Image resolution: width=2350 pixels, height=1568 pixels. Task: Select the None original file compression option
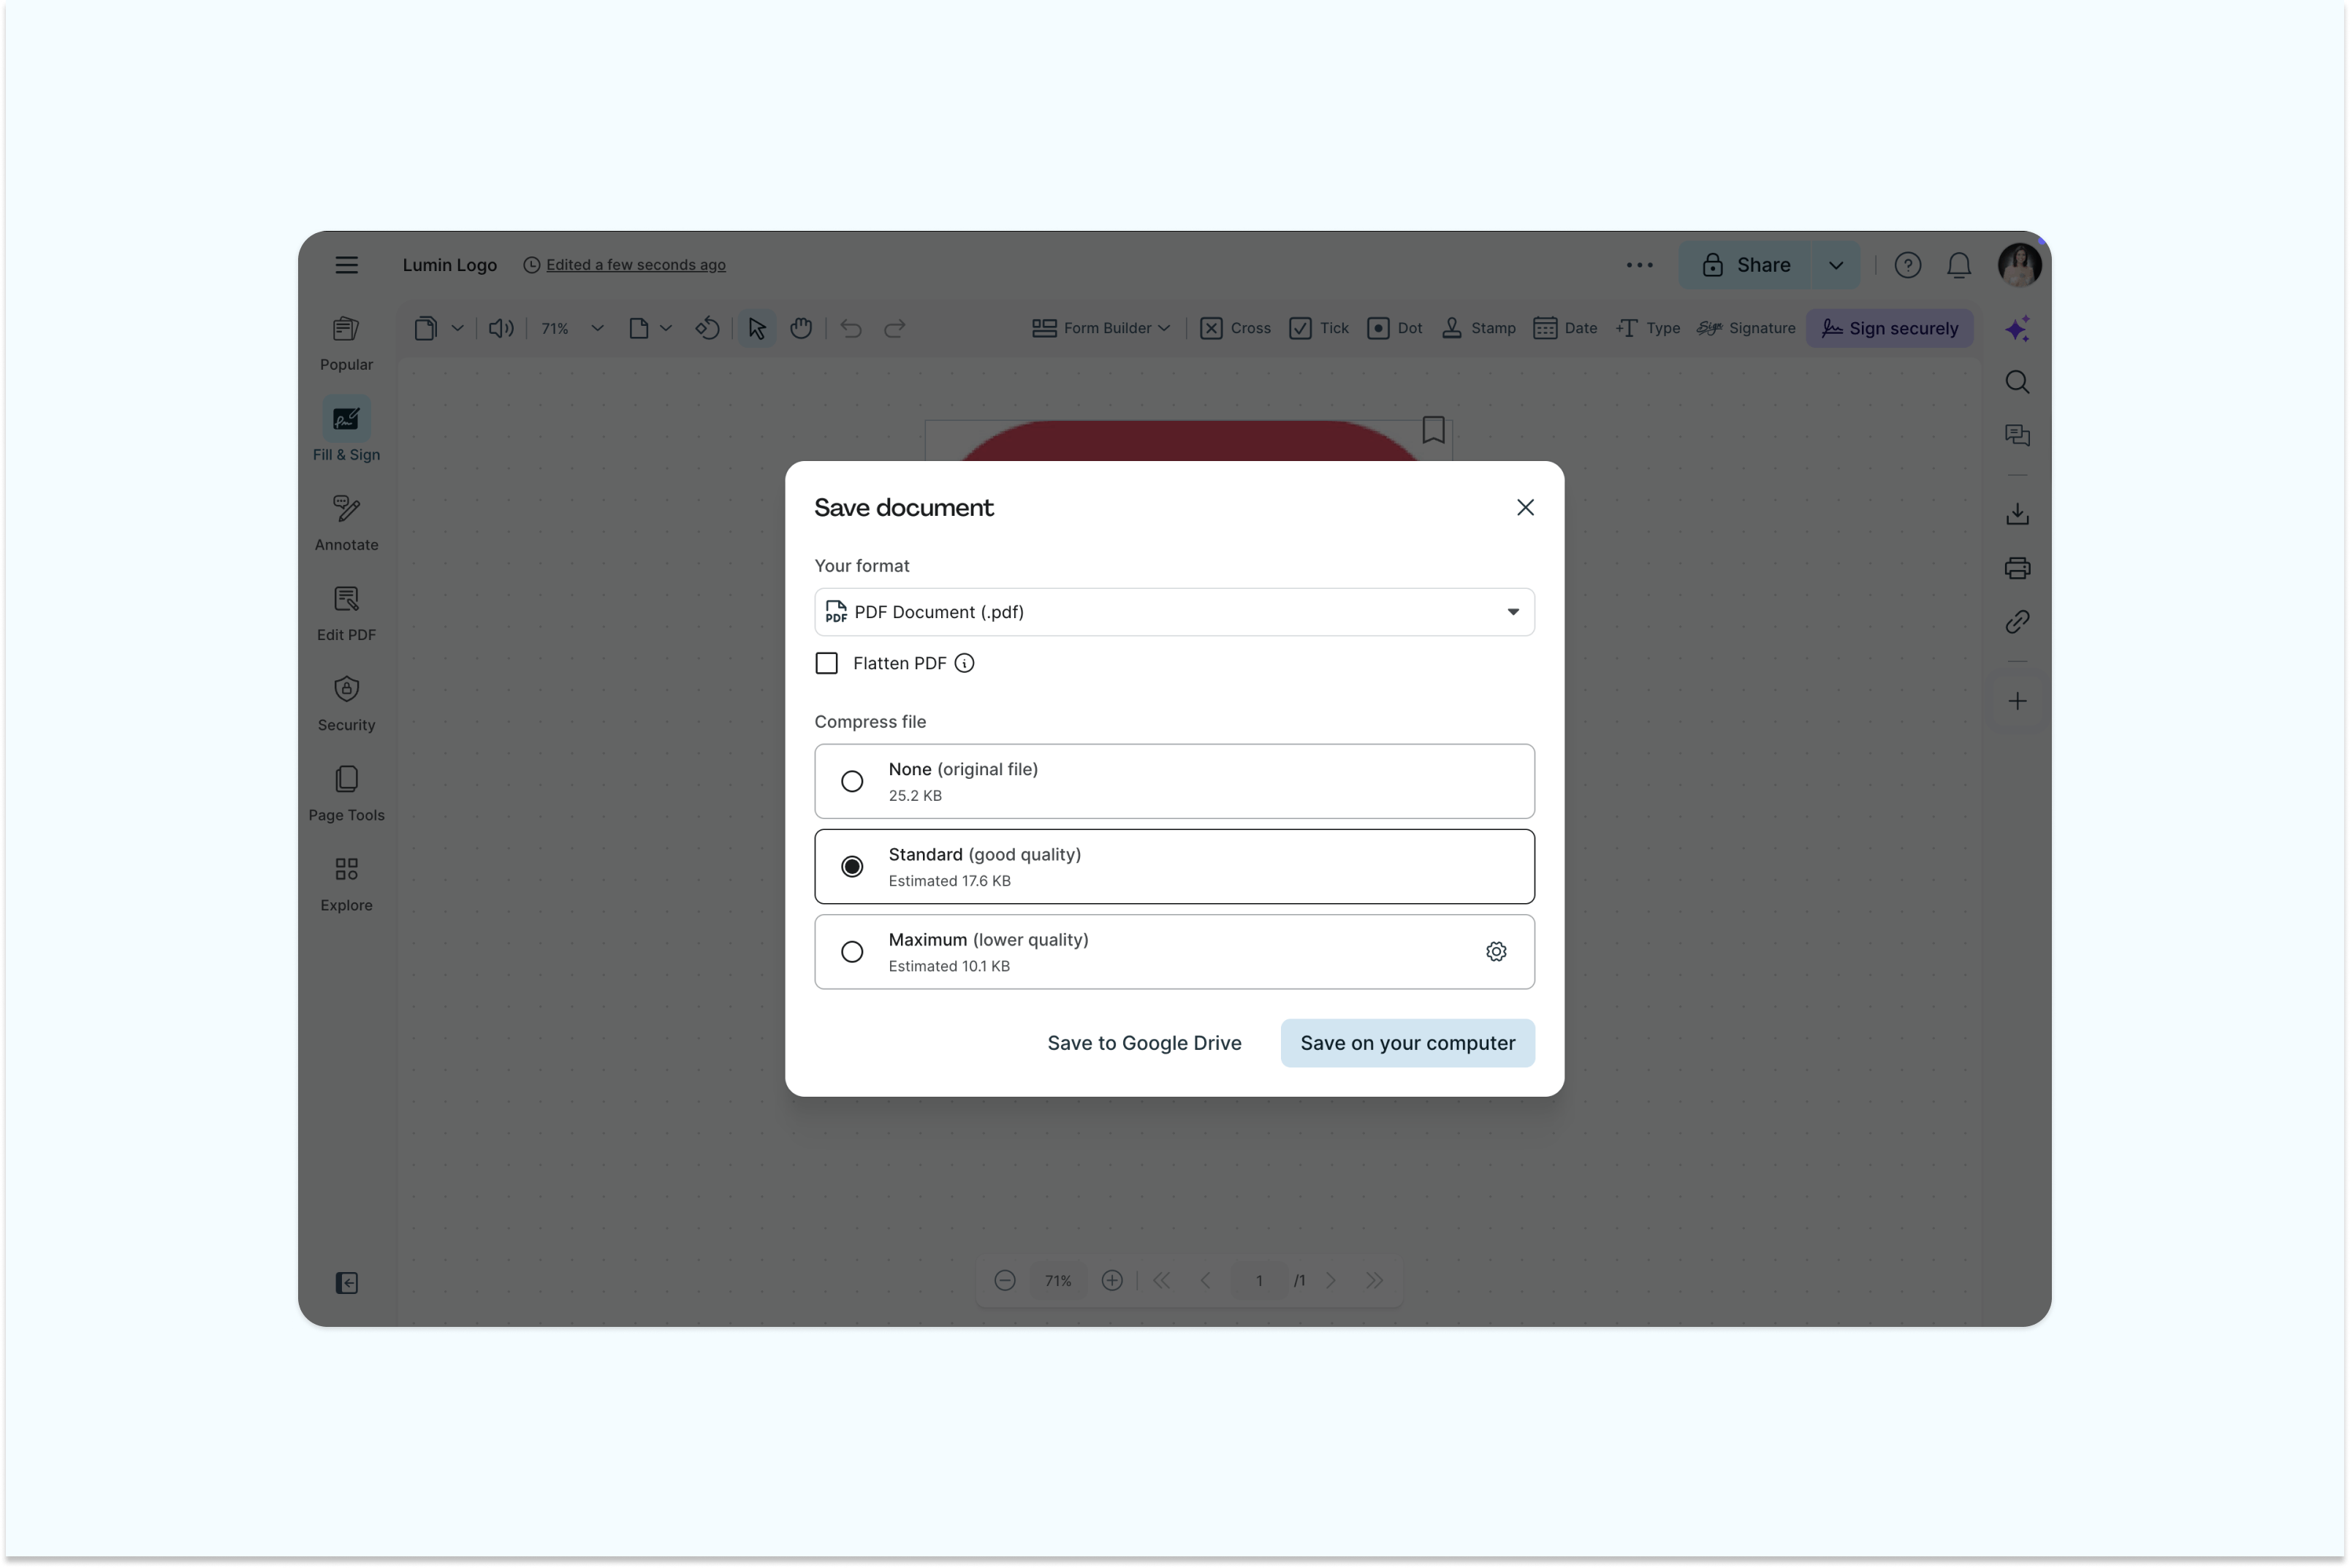[852, 781]
